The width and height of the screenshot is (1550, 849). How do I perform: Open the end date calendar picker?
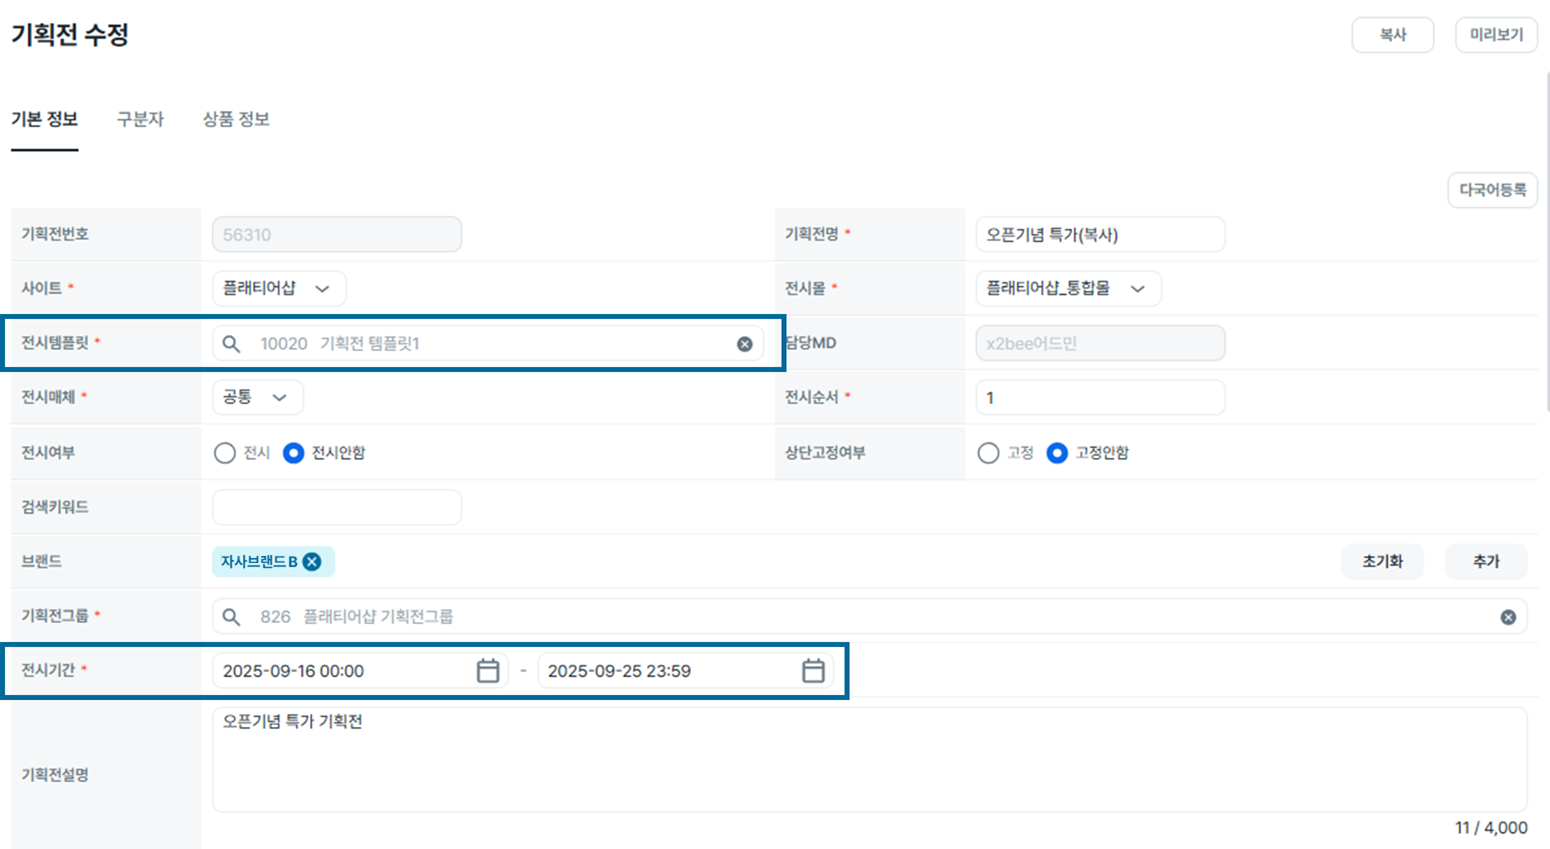[x=813, y=671]
